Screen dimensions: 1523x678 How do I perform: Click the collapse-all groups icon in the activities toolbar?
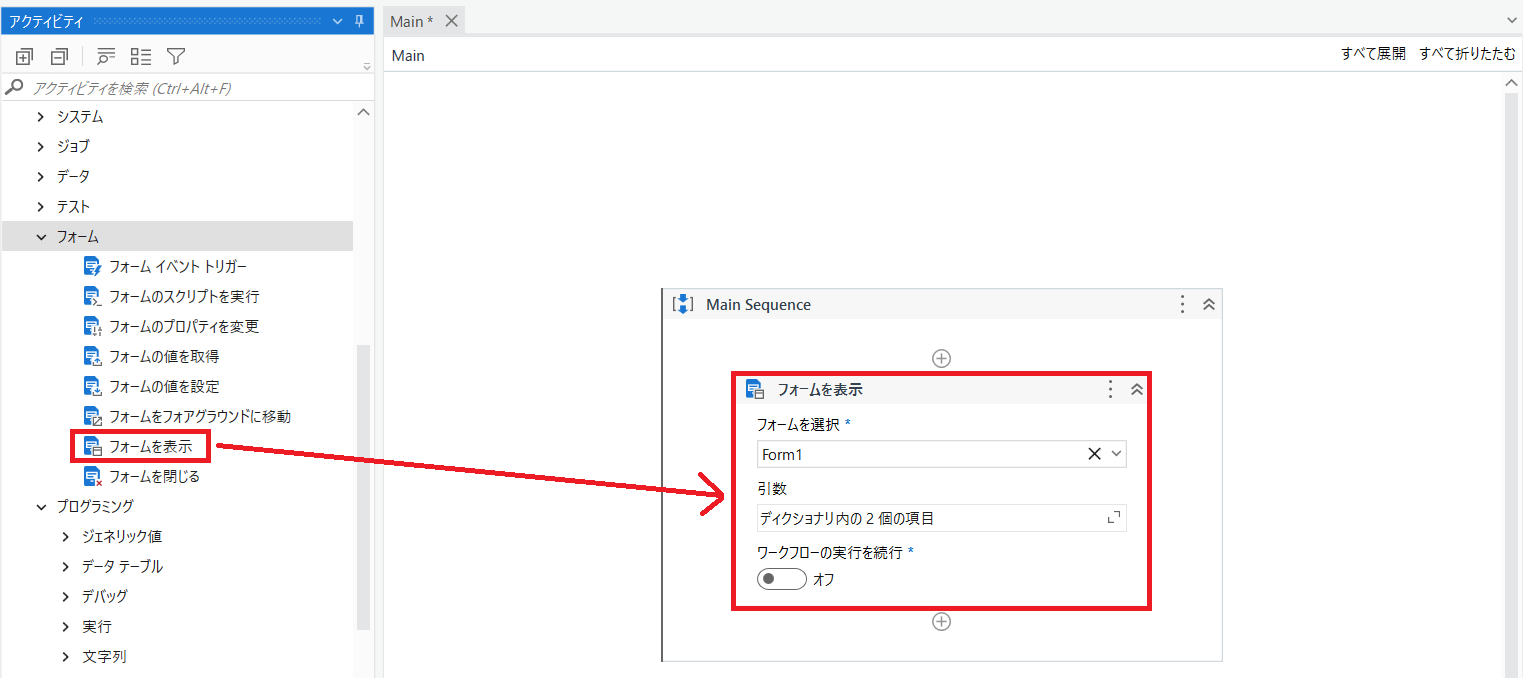coord(58,56)
